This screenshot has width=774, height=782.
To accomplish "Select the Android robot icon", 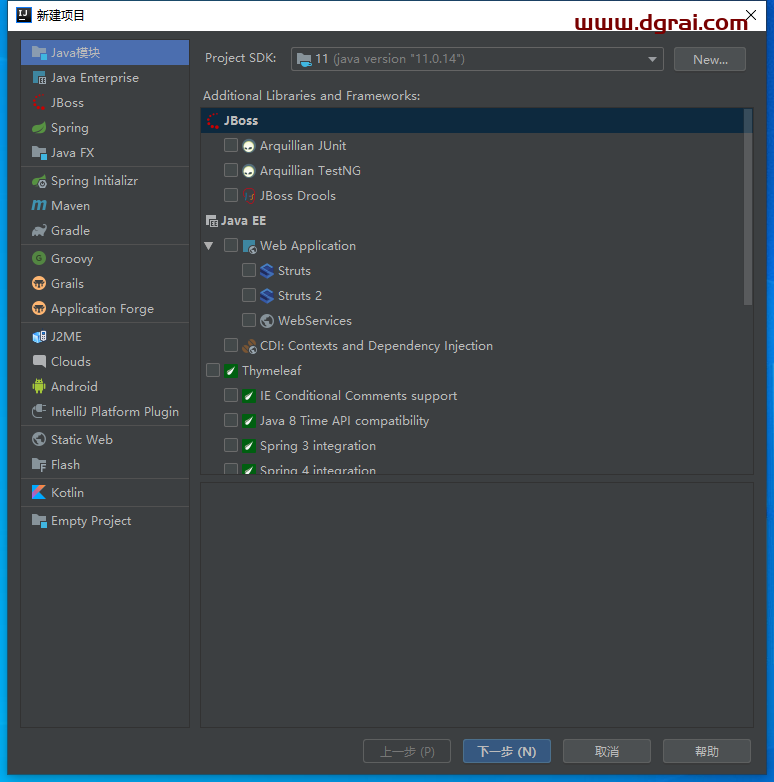I will tap(39, 387).
